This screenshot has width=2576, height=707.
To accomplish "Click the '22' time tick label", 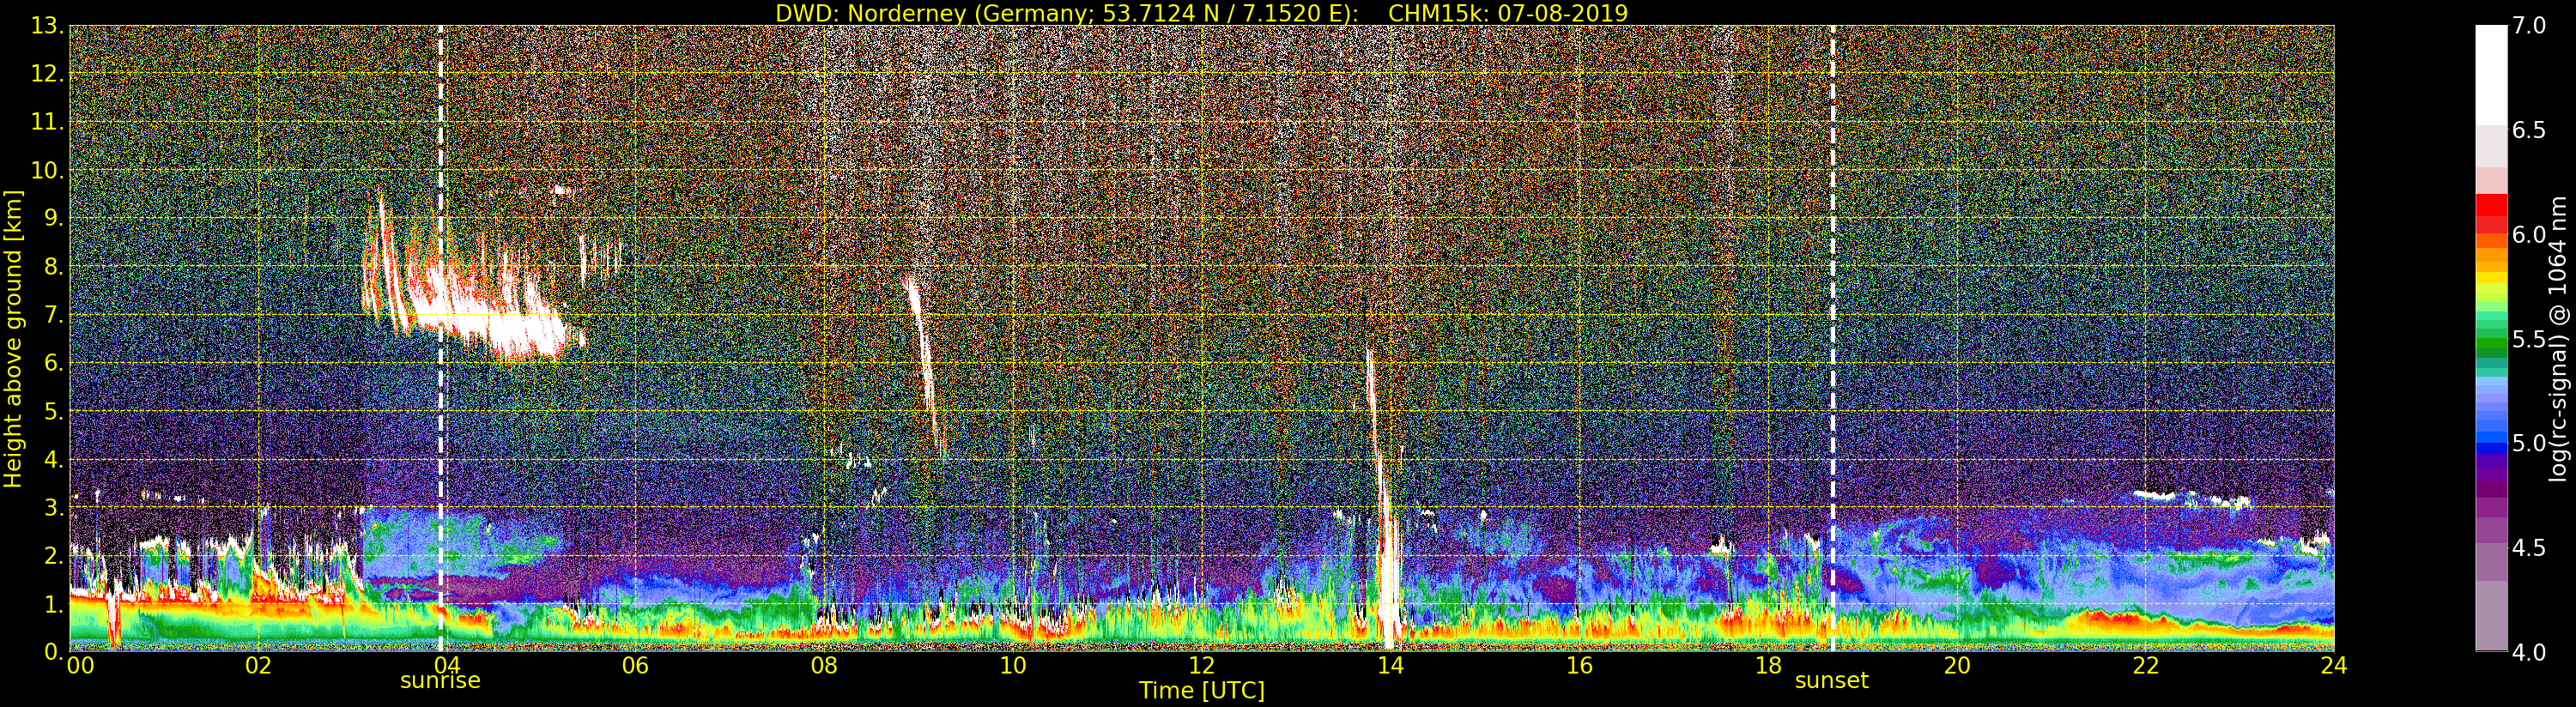I will coord(2146,665).
